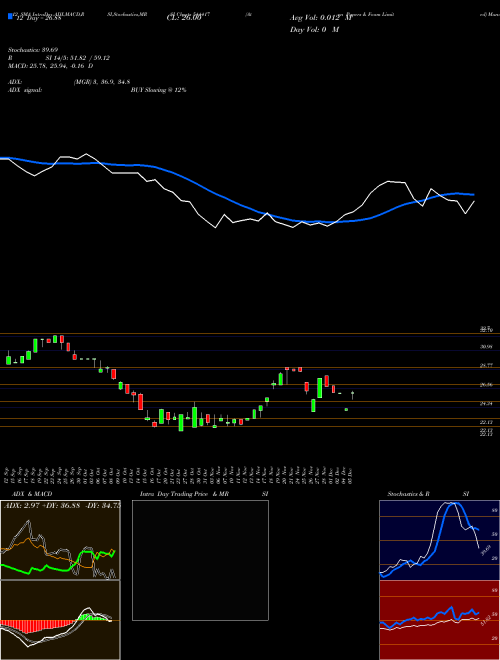
Task: Click the 'SI 14/5: 51.82 / 59.12' value
Action: tap(80, 58)
